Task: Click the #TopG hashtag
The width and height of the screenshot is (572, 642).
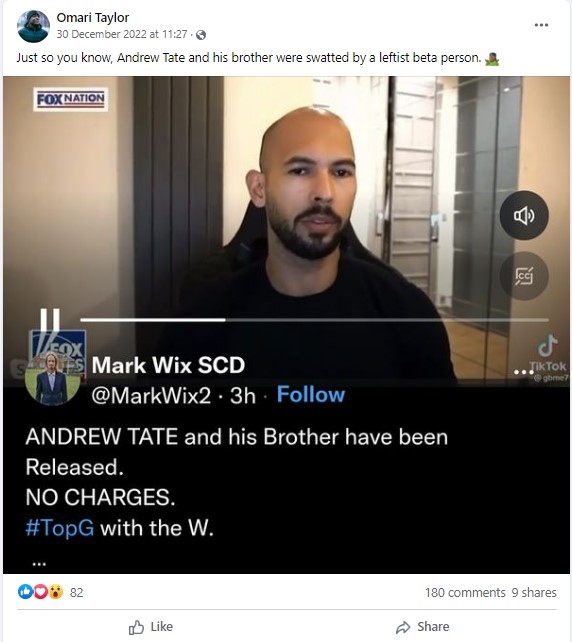Action: click(60, 528)
